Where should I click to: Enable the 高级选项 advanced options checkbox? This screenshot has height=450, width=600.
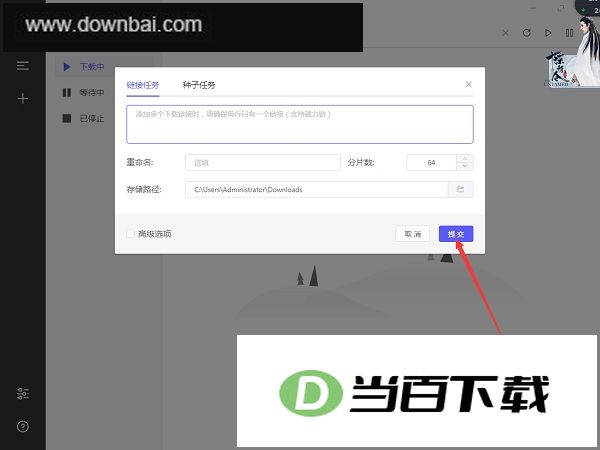click(x=131, y=234)
